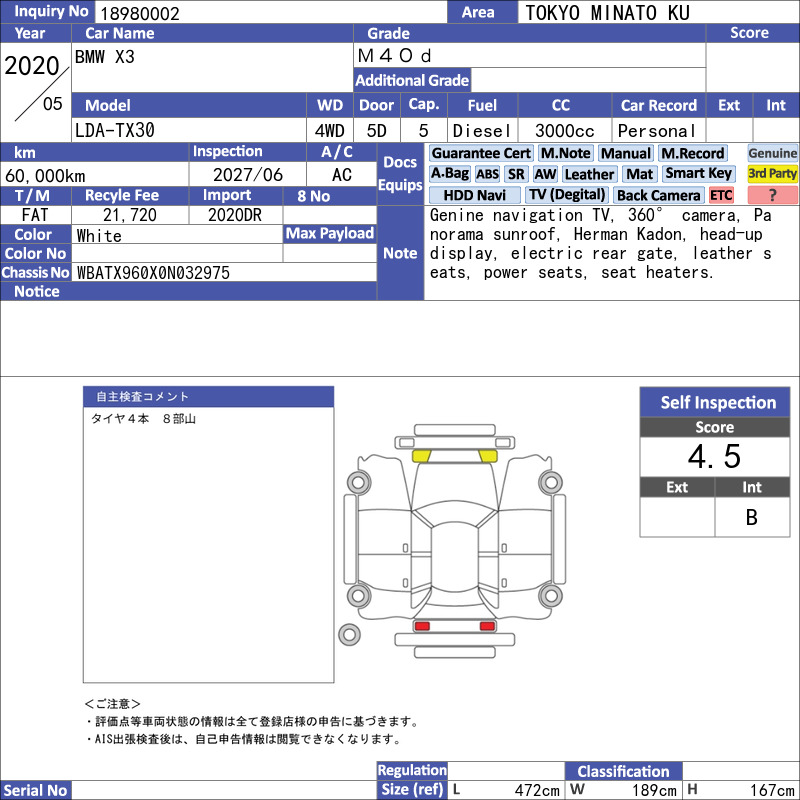The image size is (800, 800).
Task: Click the inspection date 2027/06
Action: tap(247, 175)
